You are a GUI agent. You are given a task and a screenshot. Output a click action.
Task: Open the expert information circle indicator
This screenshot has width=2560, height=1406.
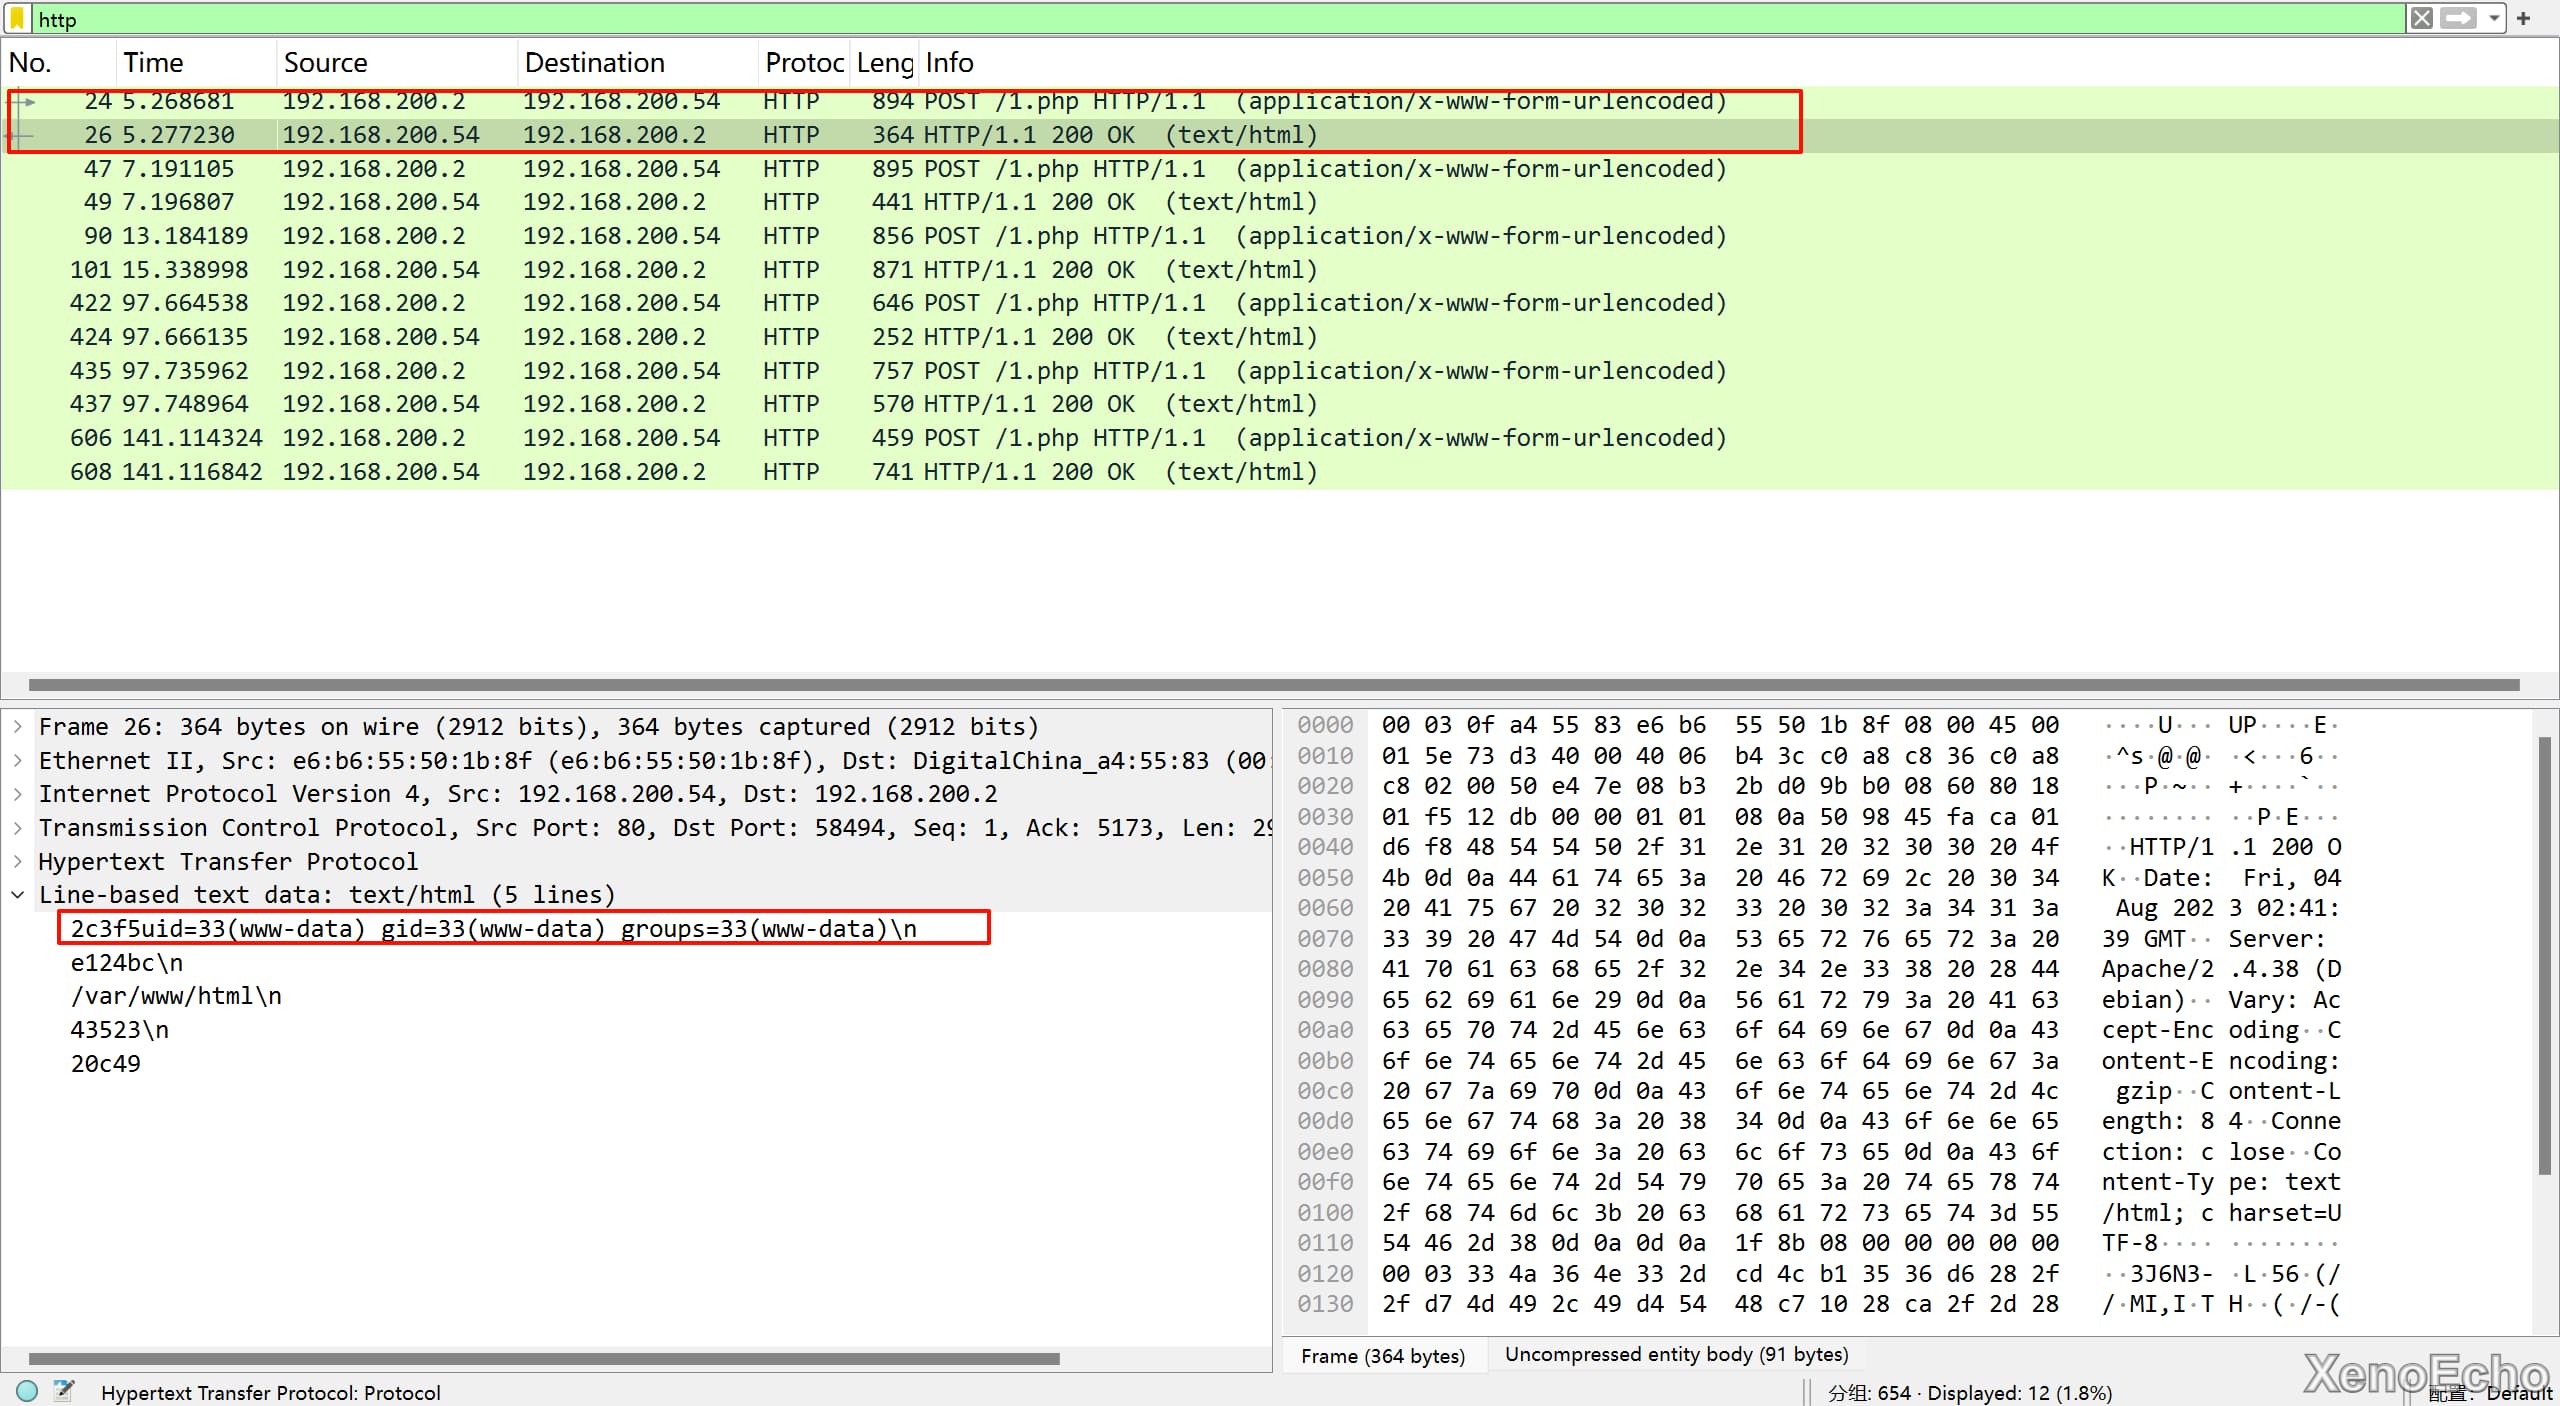[27, 1390]
